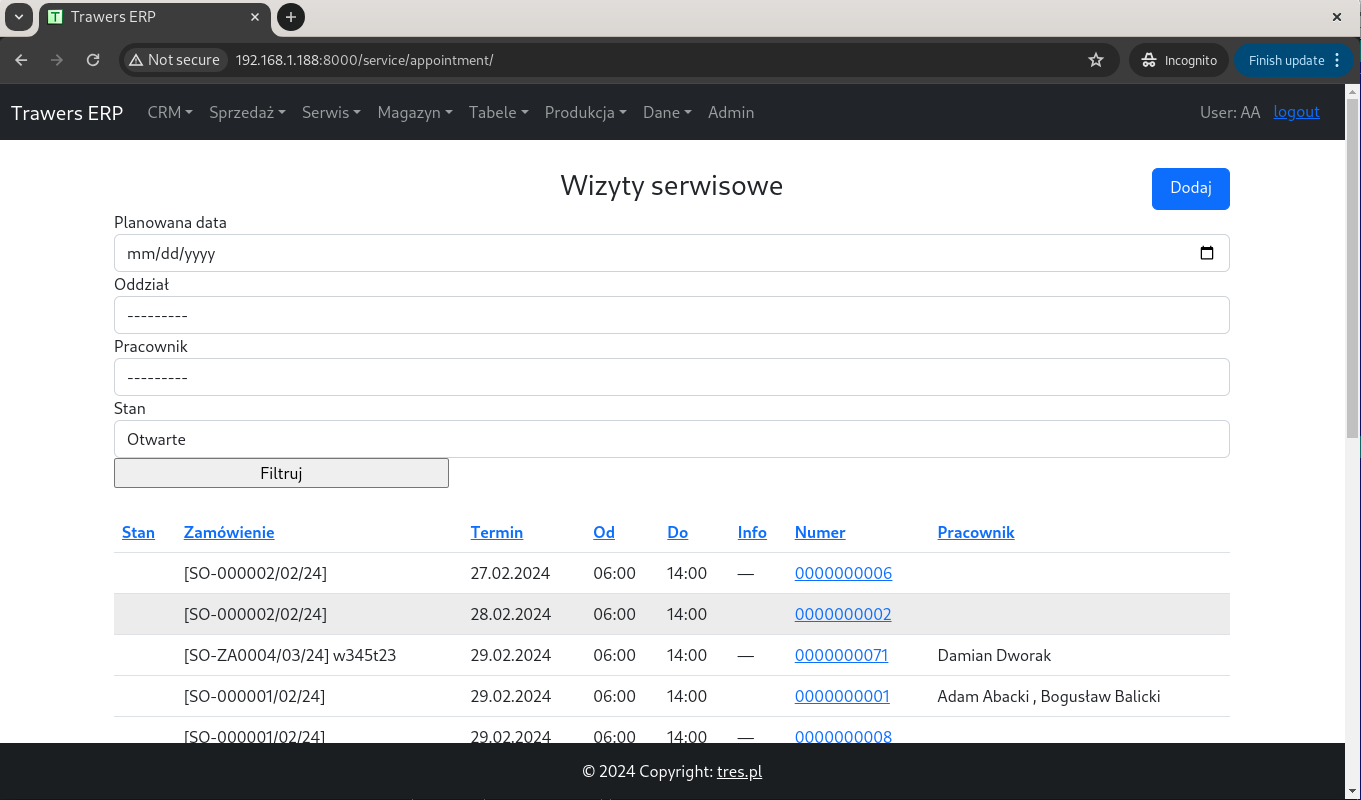Open a new browser tab

(290, 17)
